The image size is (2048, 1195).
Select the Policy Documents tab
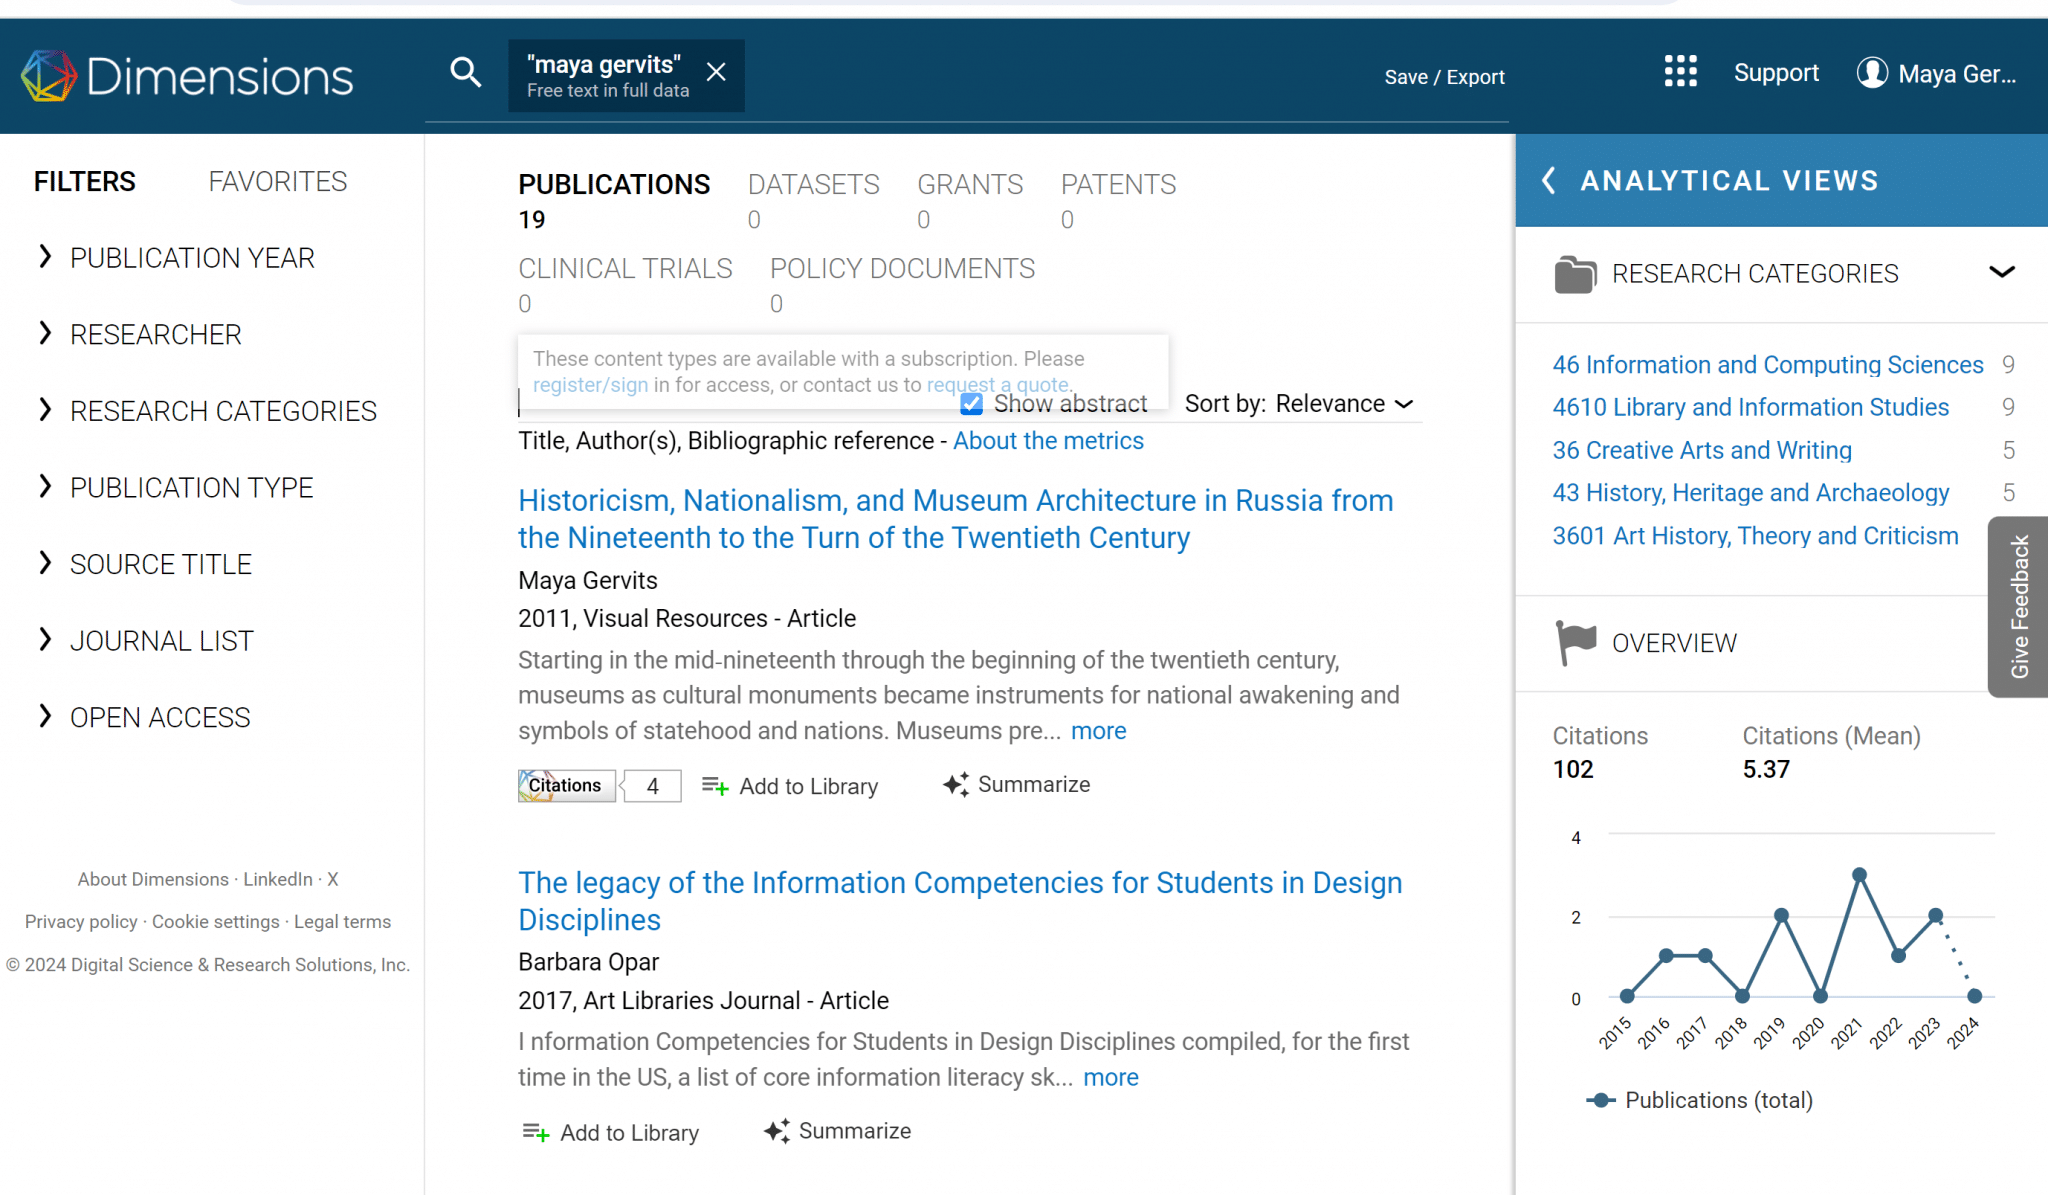click(902, 284)
